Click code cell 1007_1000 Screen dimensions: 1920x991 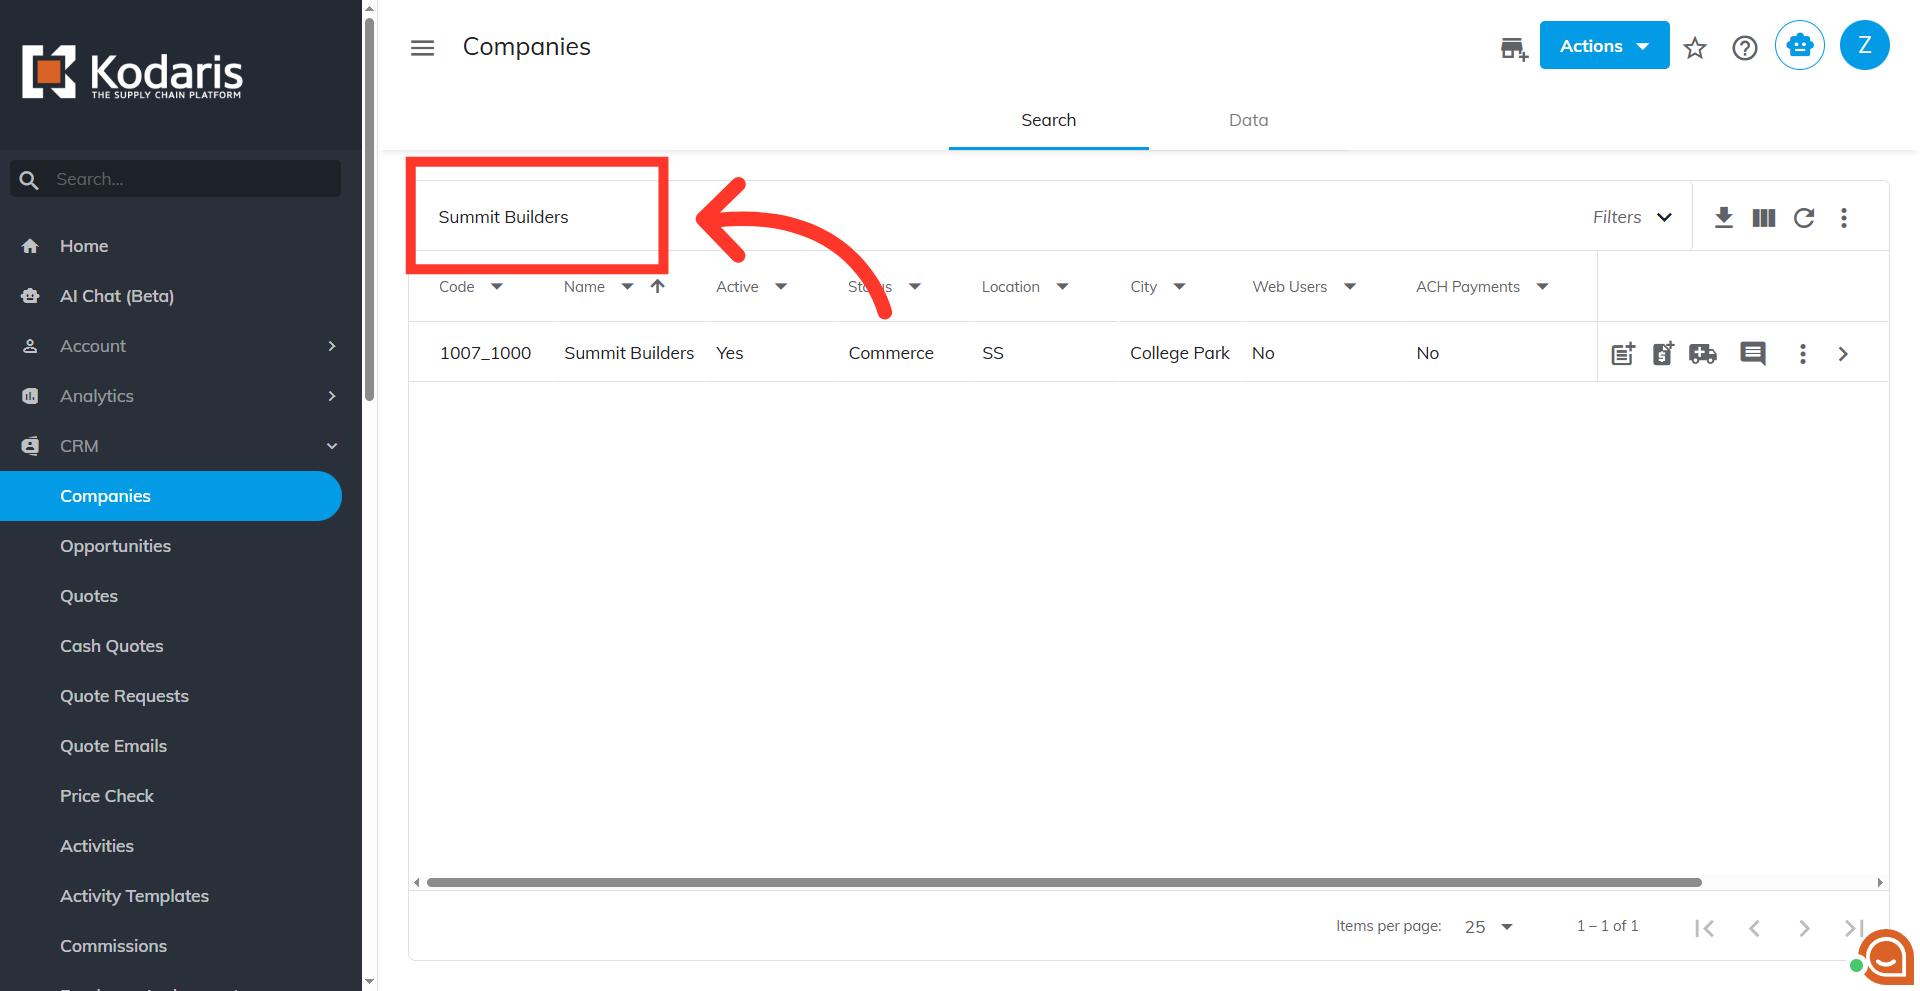(x=485, y=353)
